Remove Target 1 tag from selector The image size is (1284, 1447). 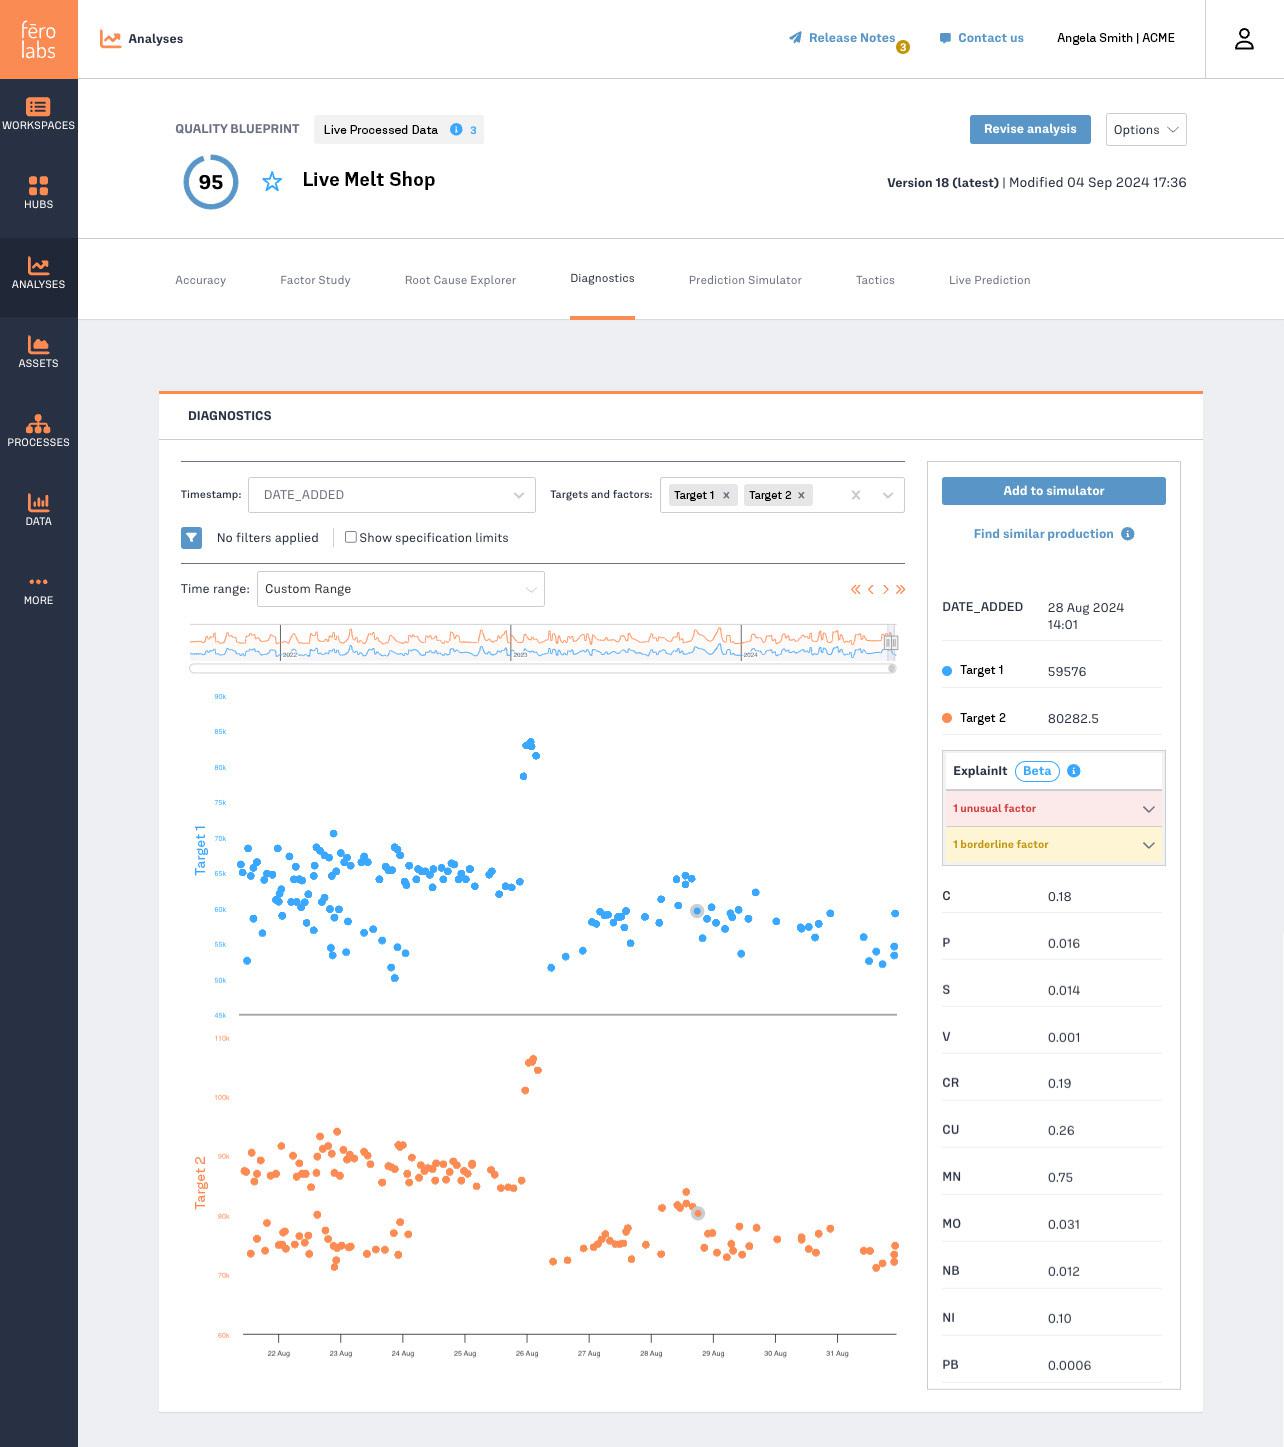pyautogui.click(x=727, y=495)
